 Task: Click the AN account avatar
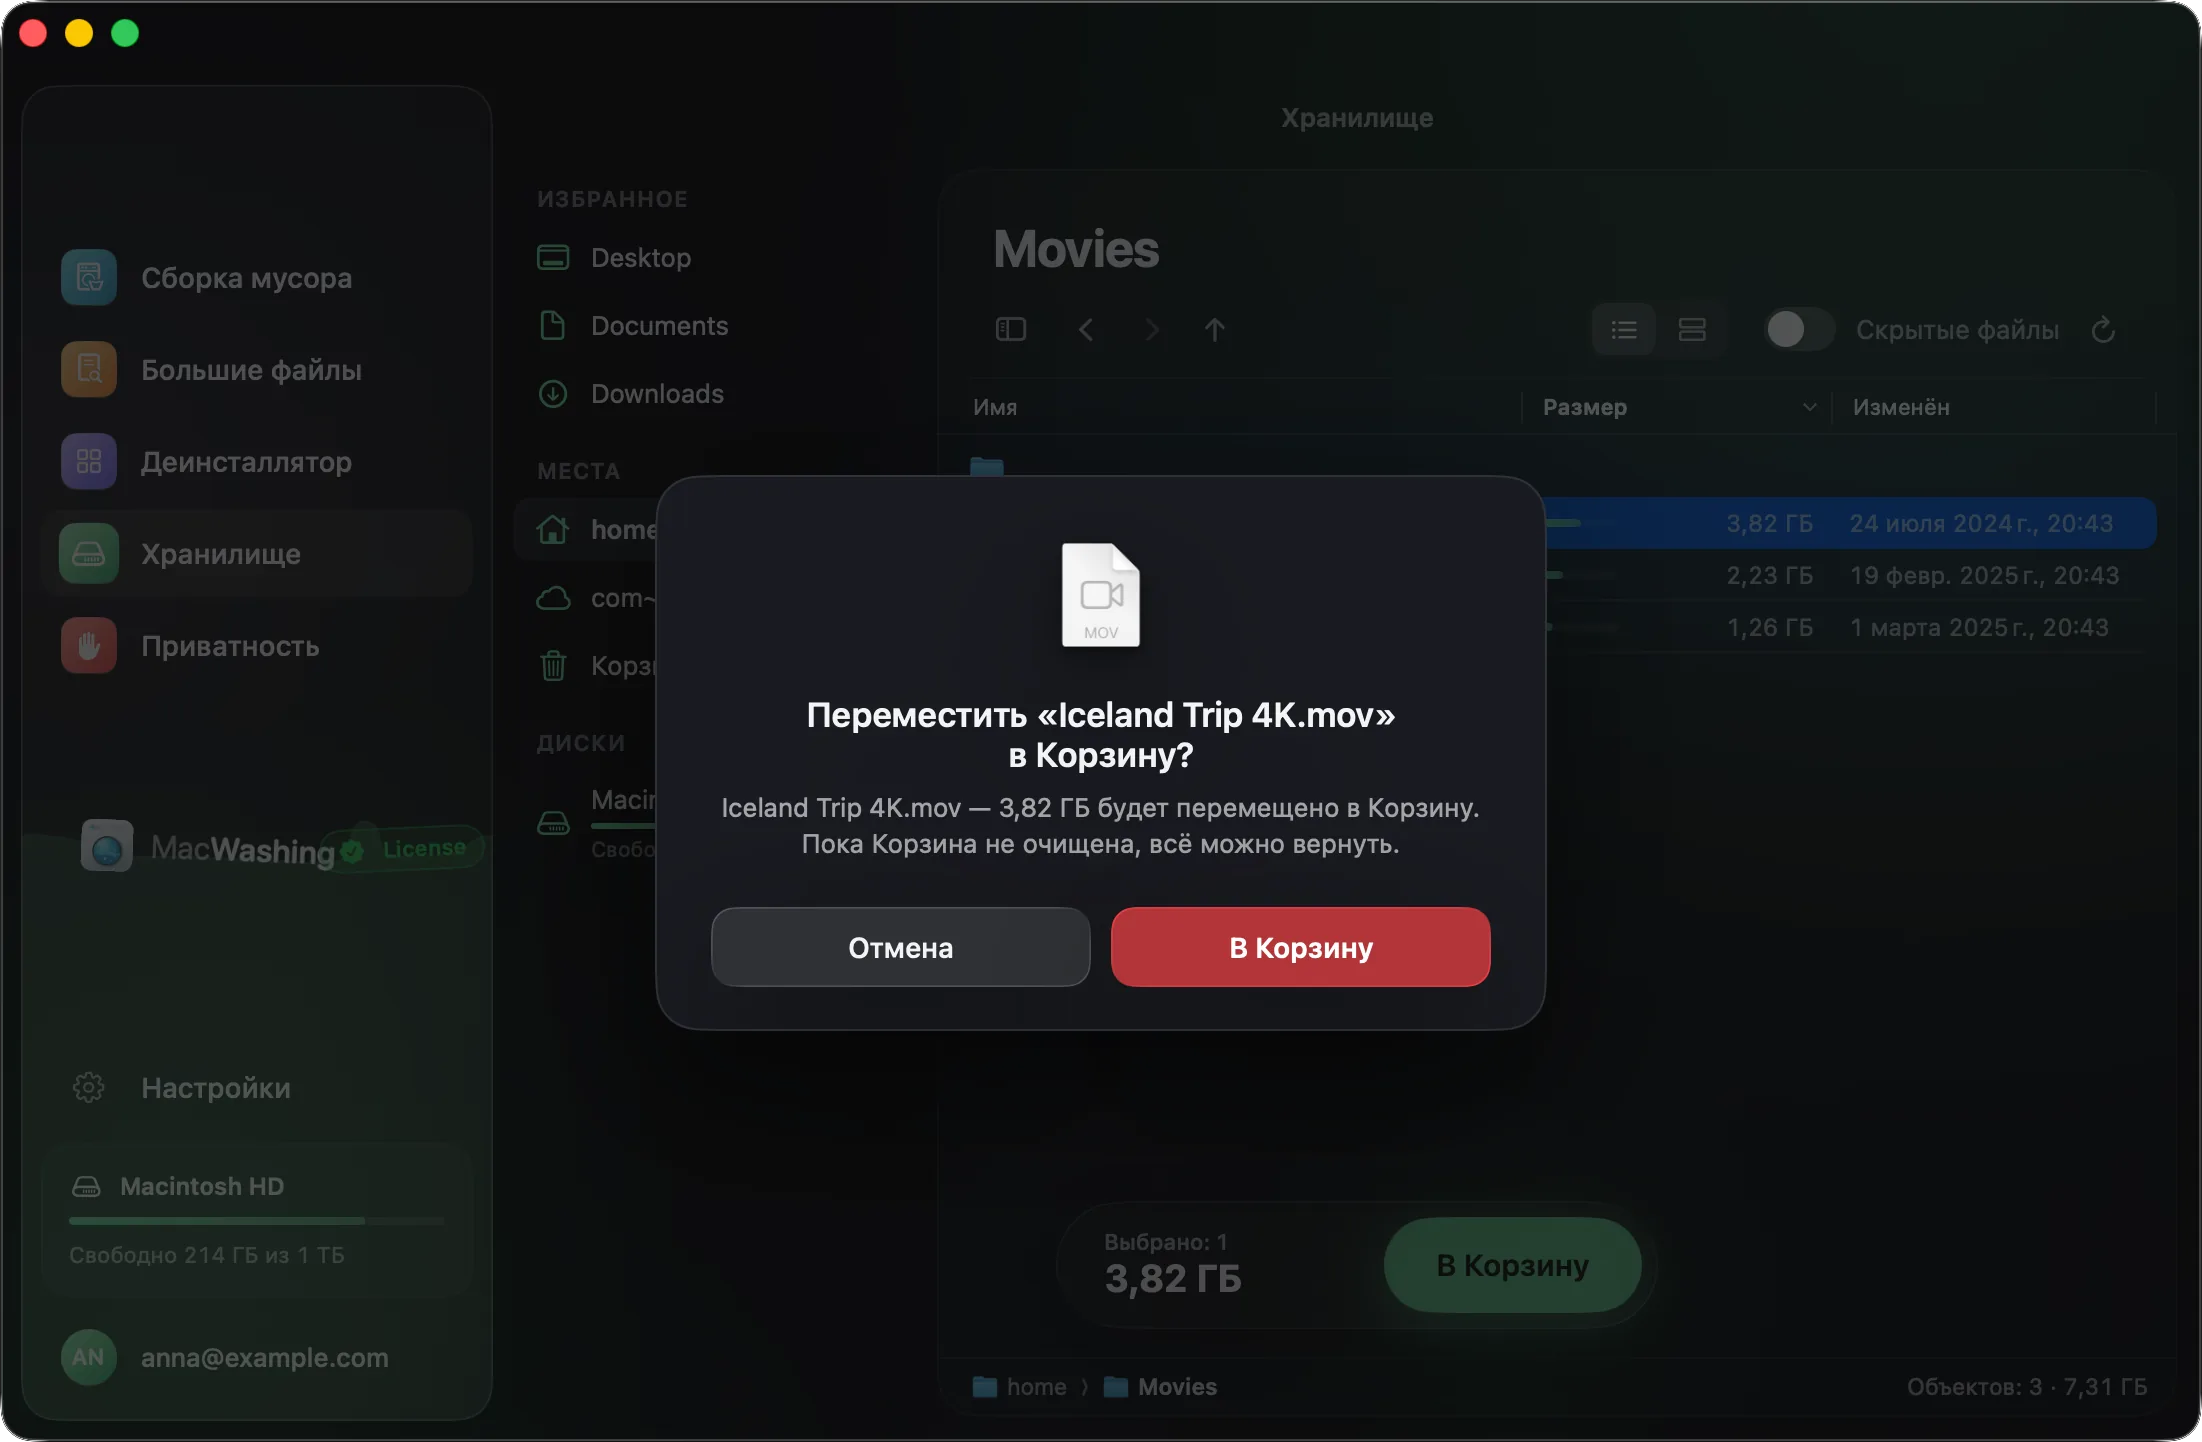[89, 1357]
